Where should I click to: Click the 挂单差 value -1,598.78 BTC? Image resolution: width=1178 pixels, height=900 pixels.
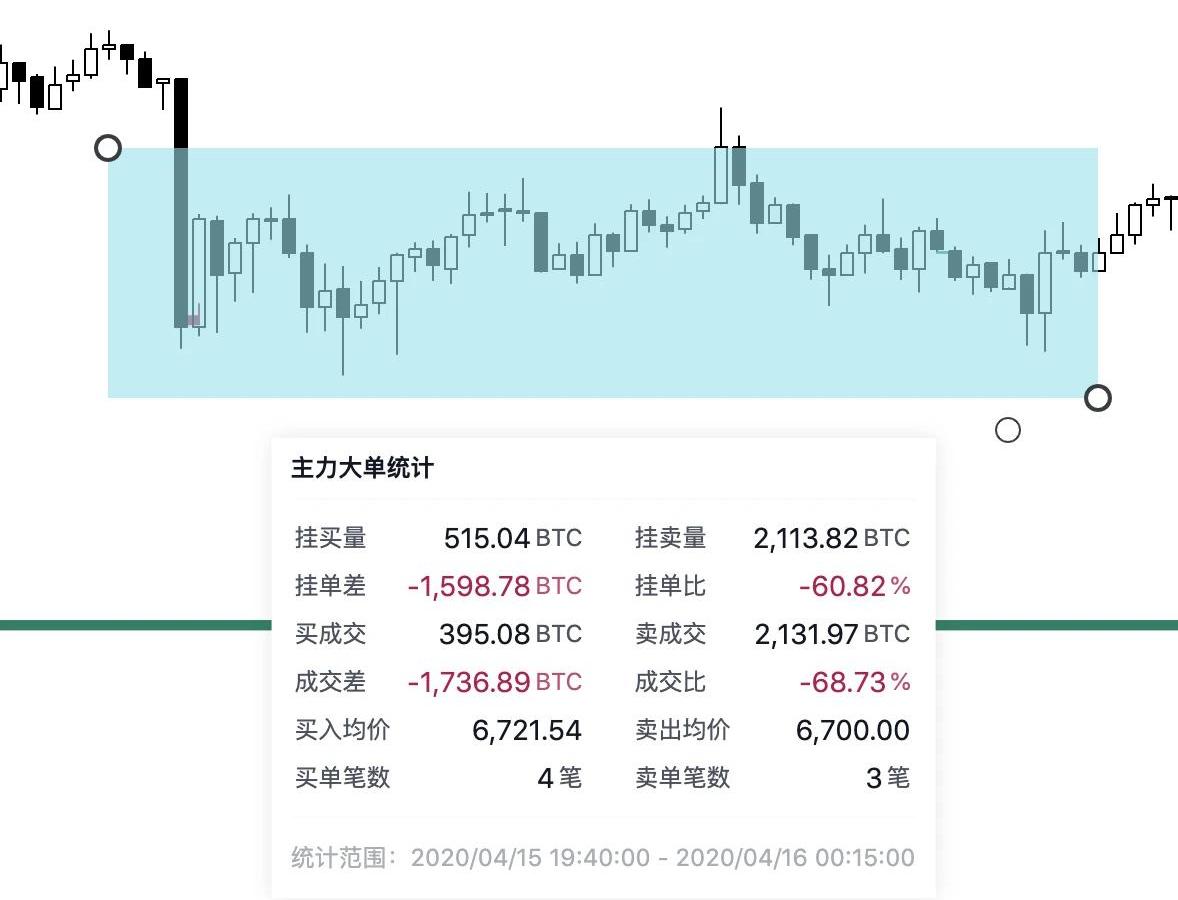494,586
